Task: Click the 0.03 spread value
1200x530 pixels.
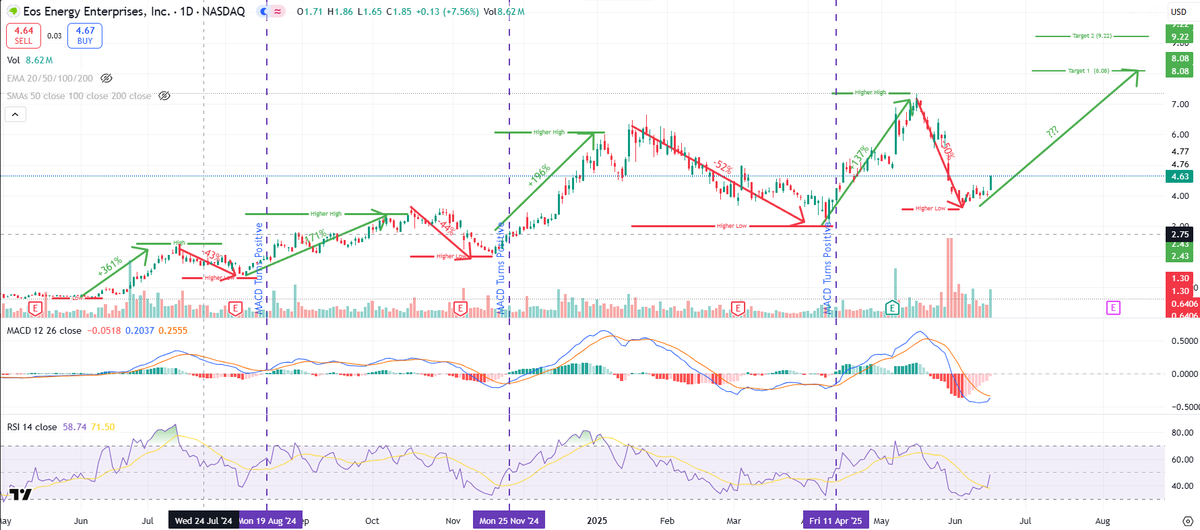Action: (54, 36)
